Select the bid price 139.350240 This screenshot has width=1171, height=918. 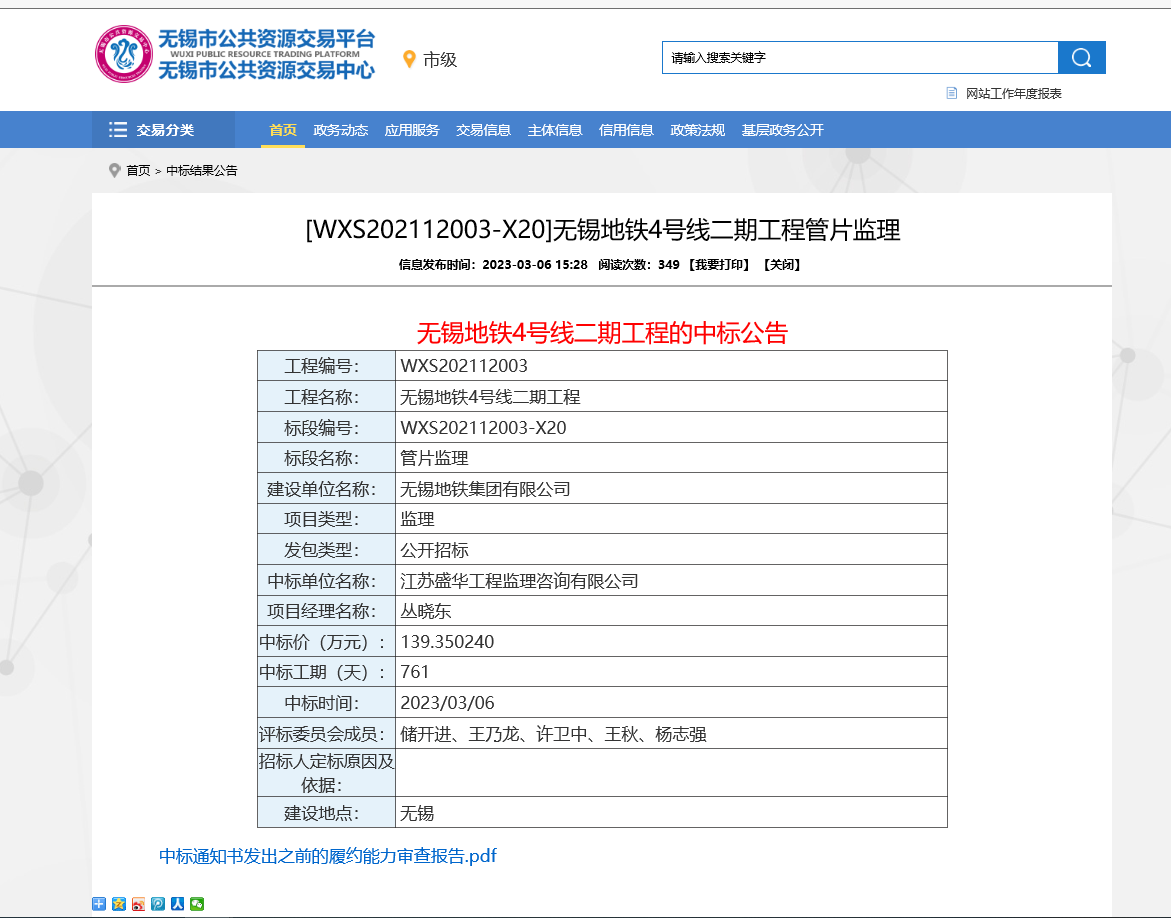[447, 642]
